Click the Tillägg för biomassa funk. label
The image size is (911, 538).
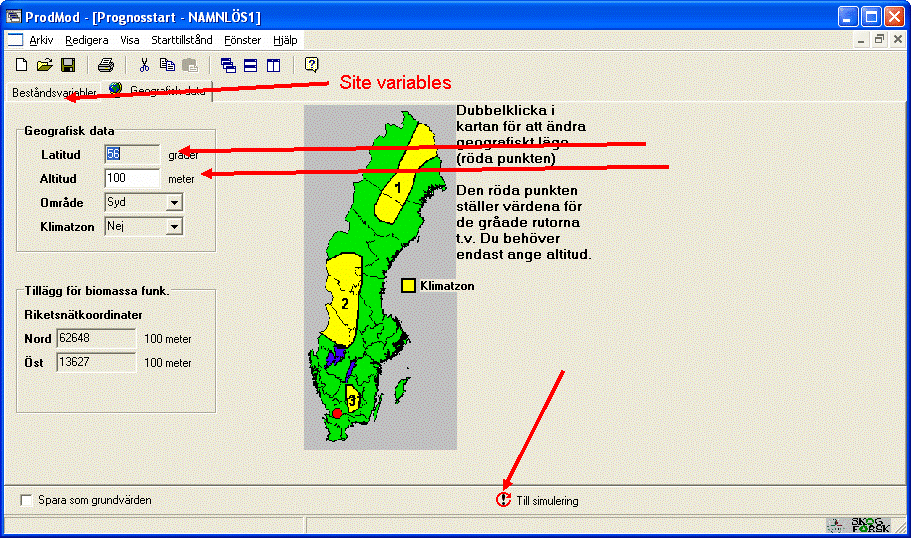pos(96,290)
